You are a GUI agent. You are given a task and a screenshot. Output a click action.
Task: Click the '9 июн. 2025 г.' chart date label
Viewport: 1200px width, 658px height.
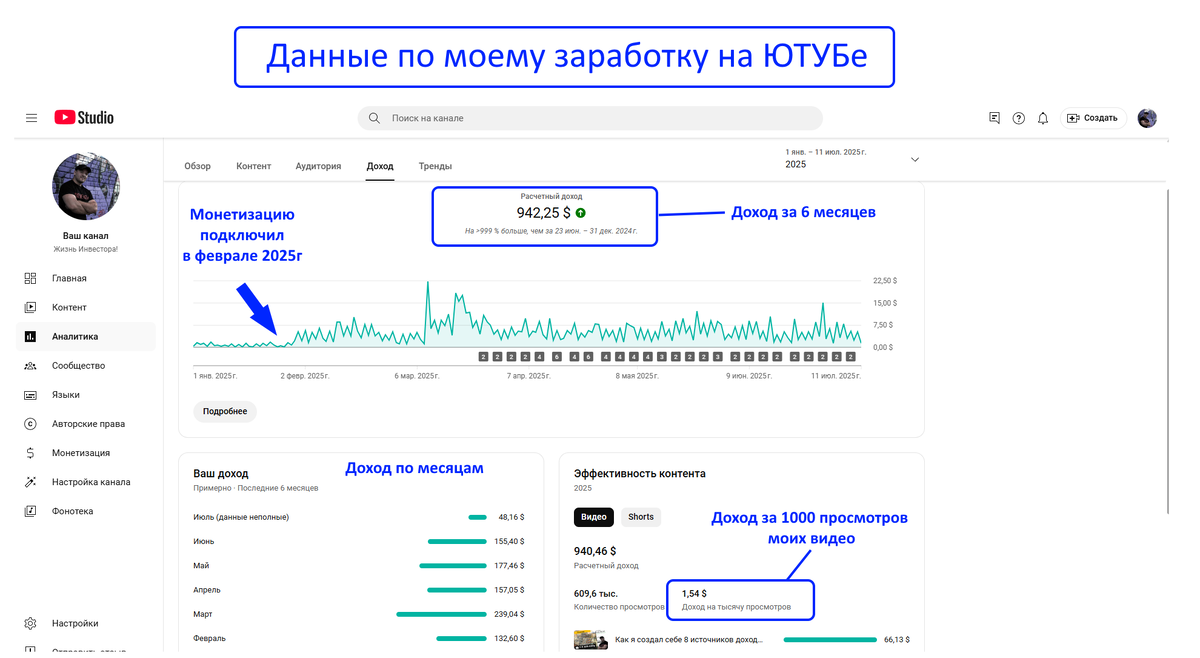(747, 376)
